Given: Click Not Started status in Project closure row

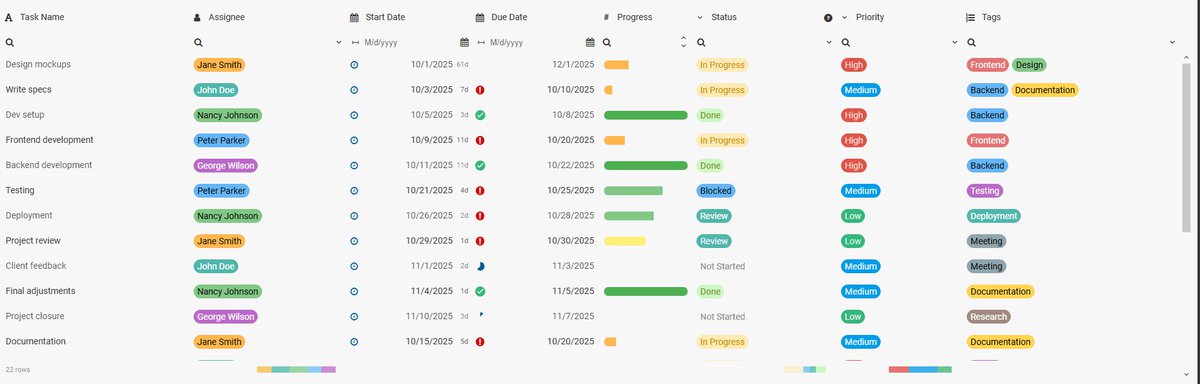Looking at the screenshot, I should tap(722, 316).
